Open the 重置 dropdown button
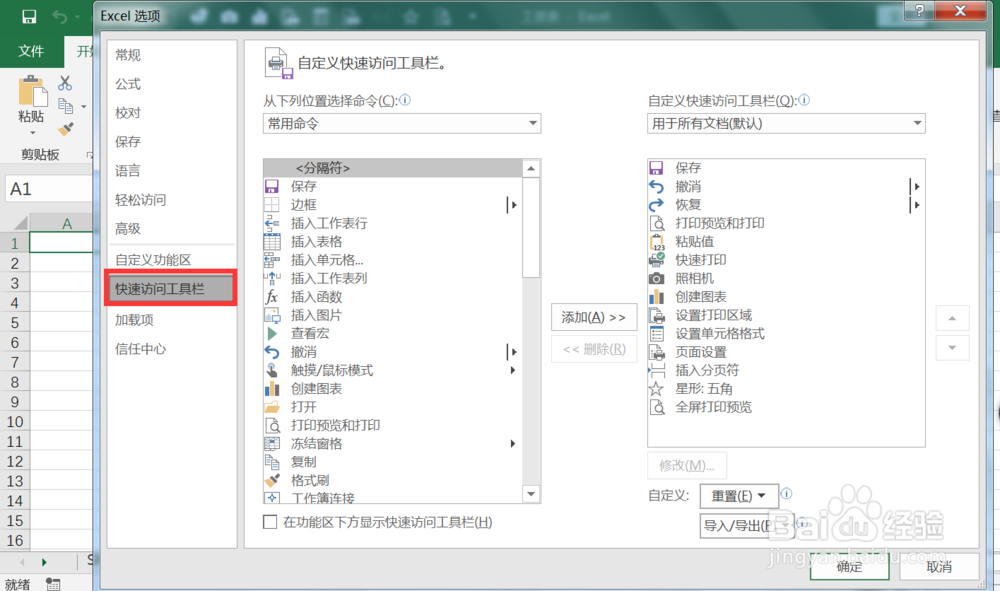 tap(739, 495)
